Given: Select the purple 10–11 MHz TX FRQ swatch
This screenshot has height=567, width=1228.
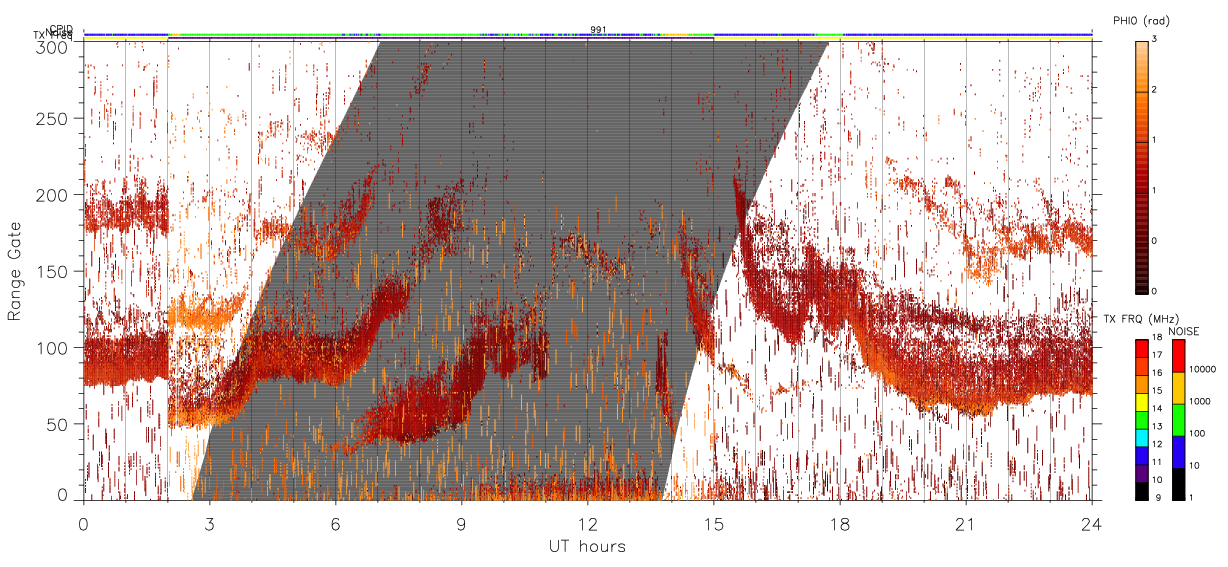Looking at the screenshot, I should (x=1142, y=474).
